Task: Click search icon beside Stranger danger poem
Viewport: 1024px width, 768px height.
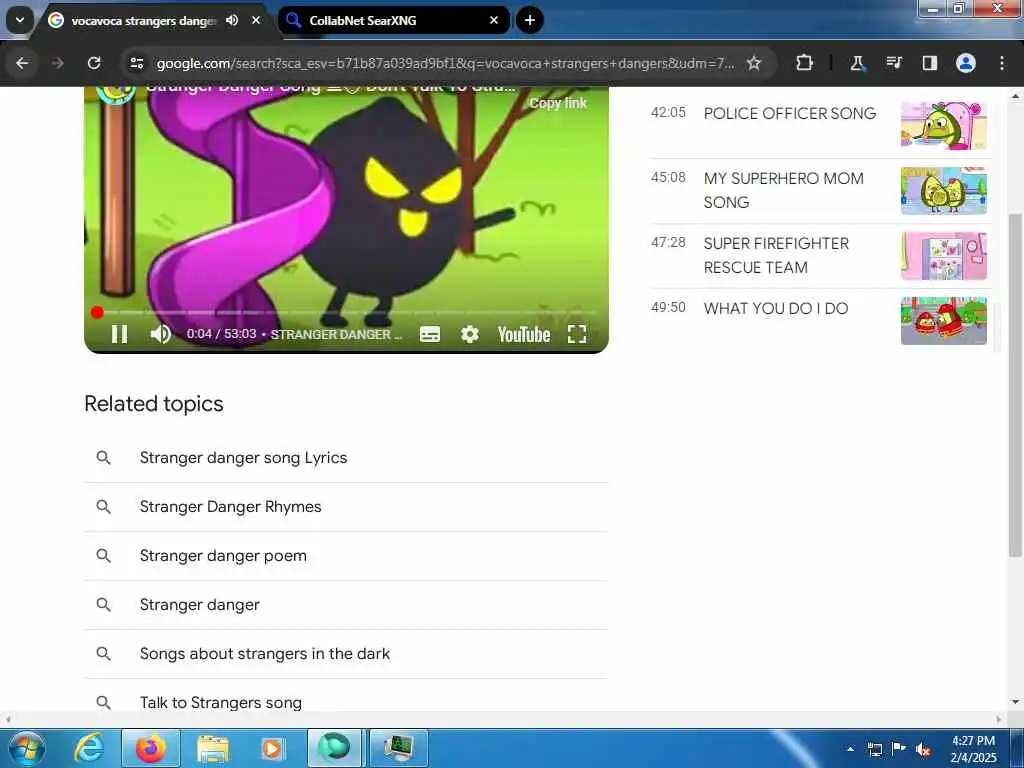Action: 103,556
